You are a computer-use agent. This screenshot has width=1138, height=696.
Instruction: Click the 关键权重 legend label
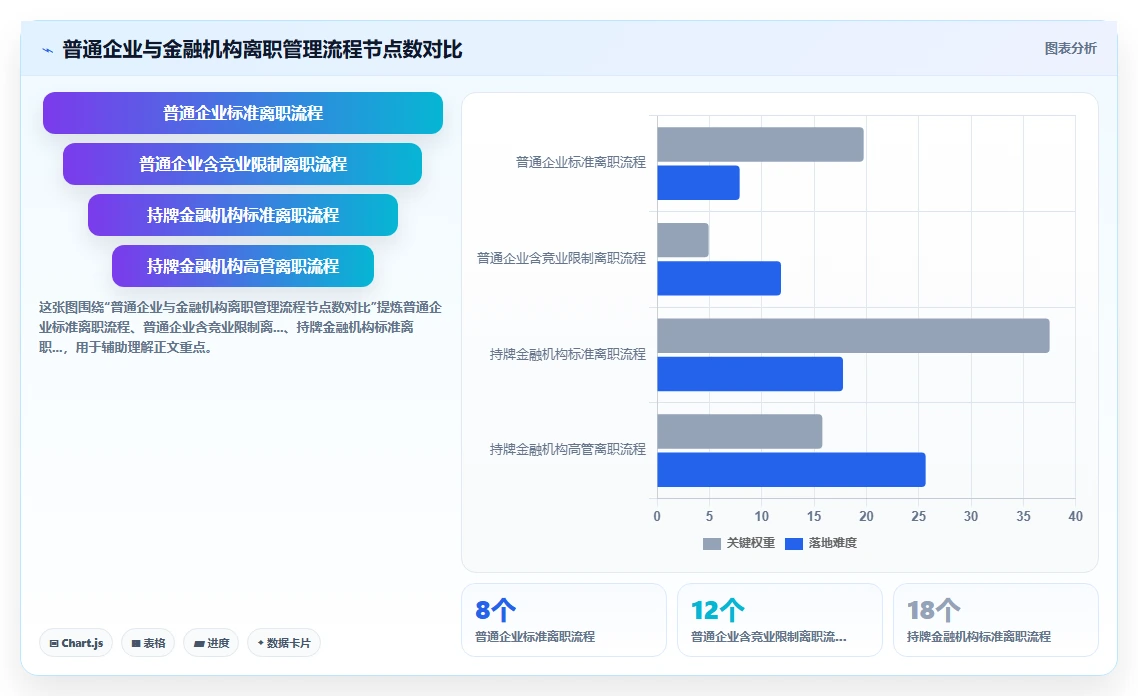point(750,543)
